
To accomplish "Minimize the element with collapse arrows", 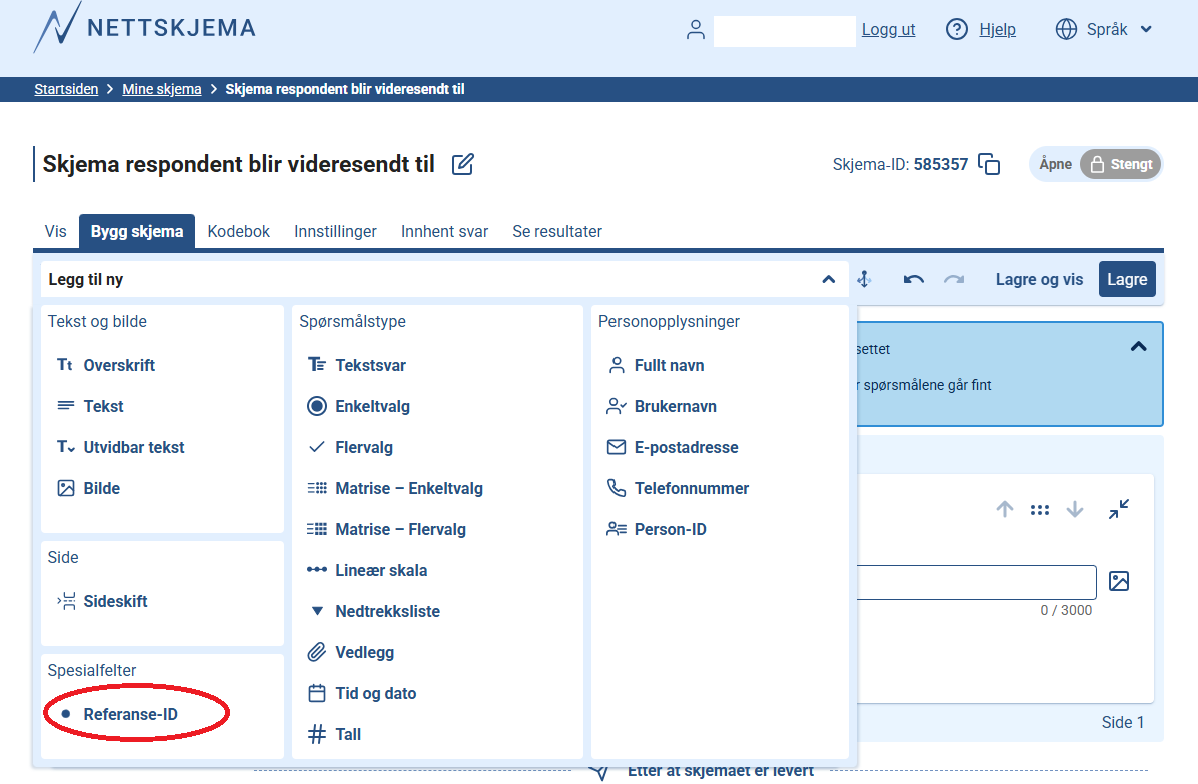I will point(1119,509).
